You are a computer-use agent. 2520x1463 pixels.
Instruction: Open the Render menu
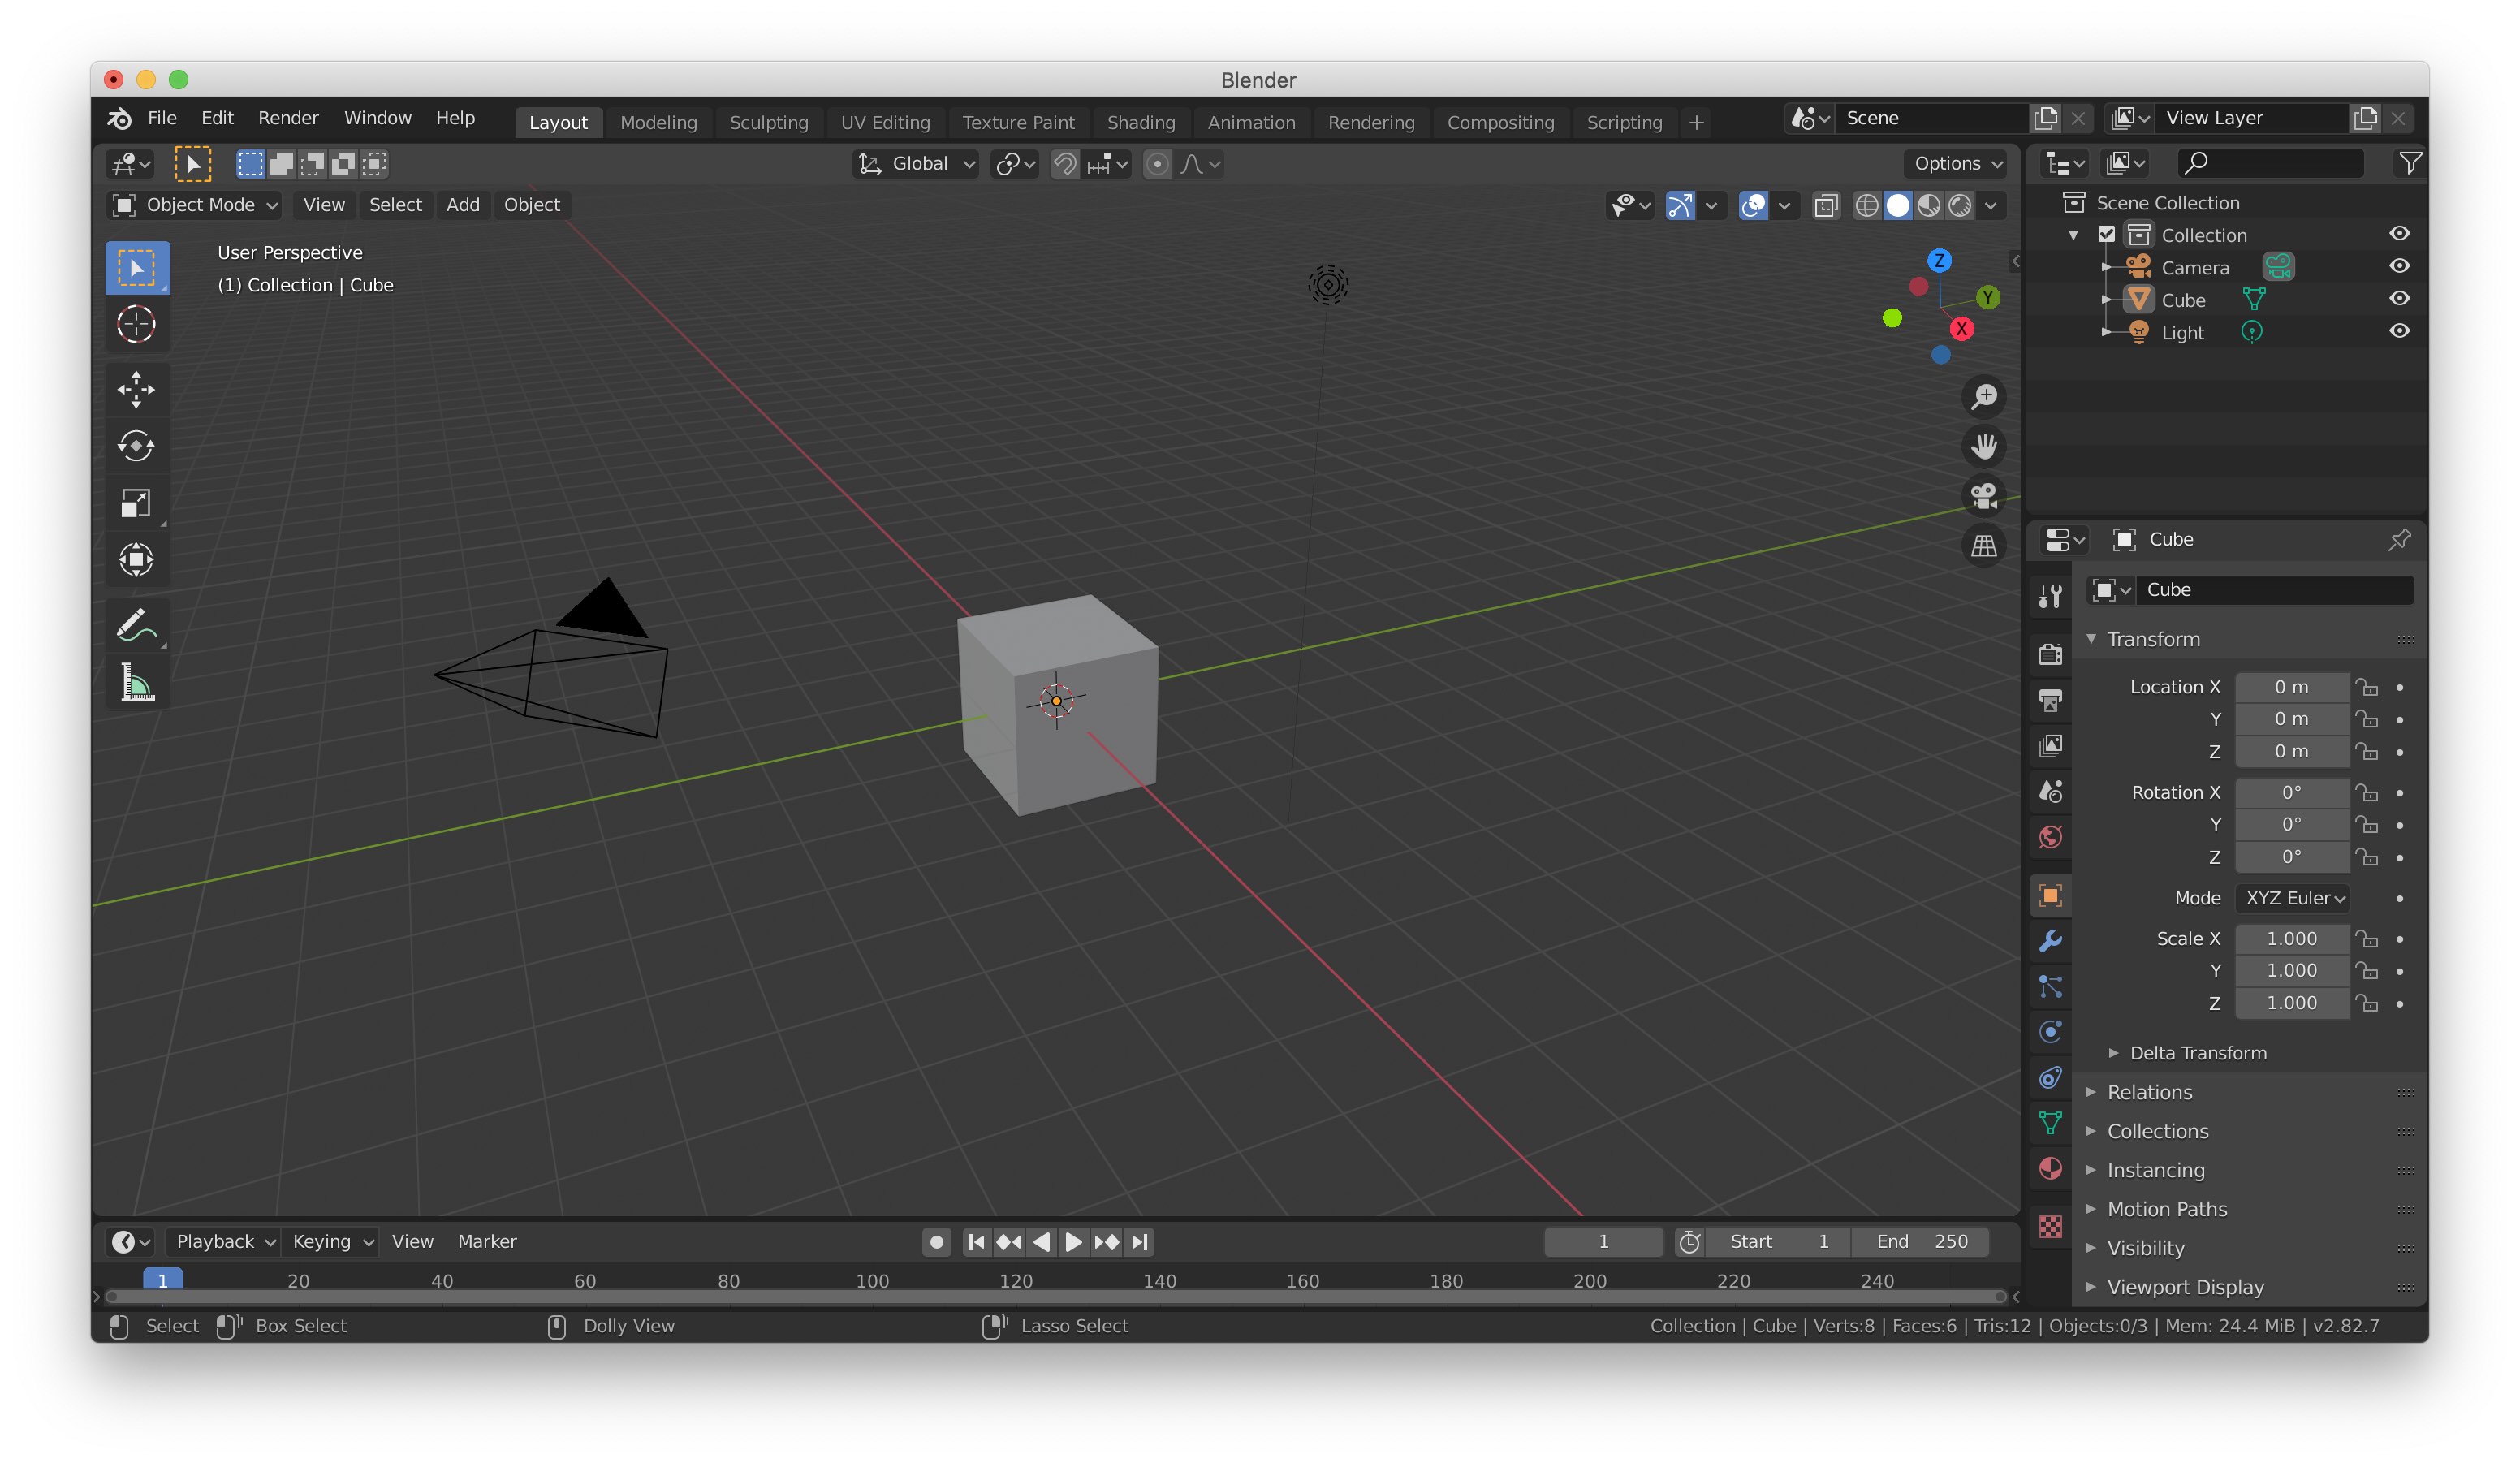288,118
